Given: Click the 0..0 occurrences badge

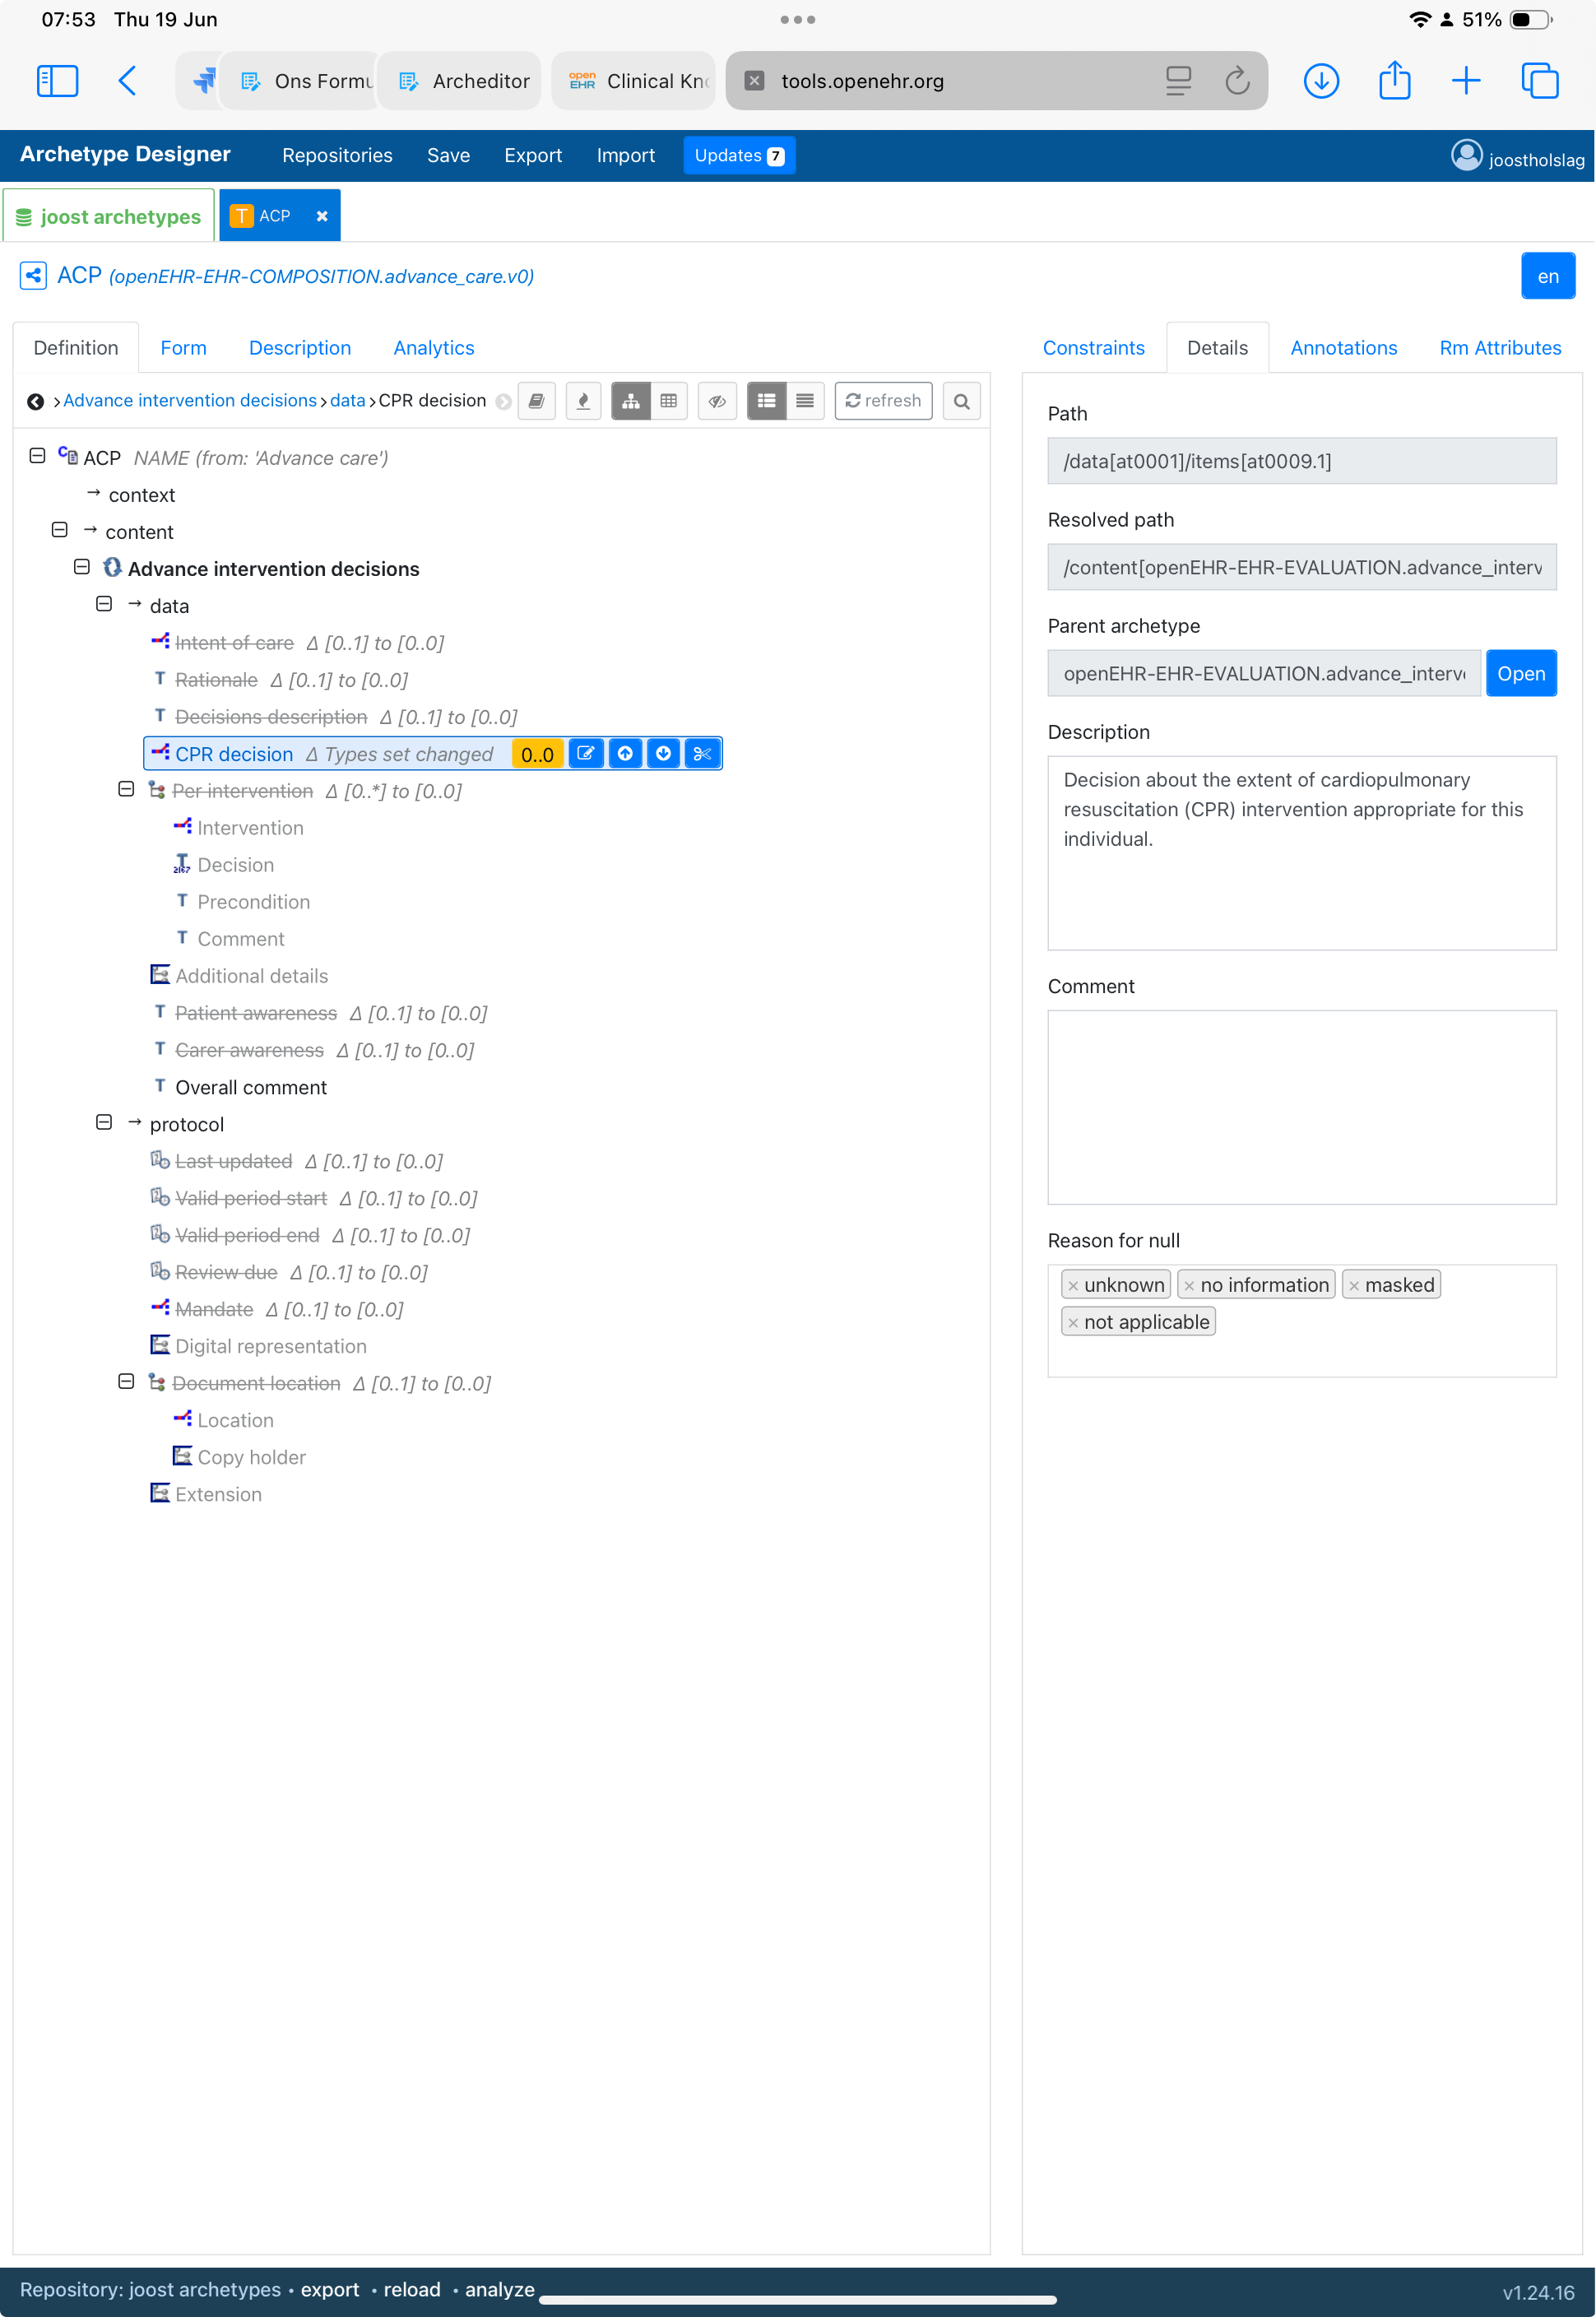Looking at the screenshot, I should coord(537,754).
